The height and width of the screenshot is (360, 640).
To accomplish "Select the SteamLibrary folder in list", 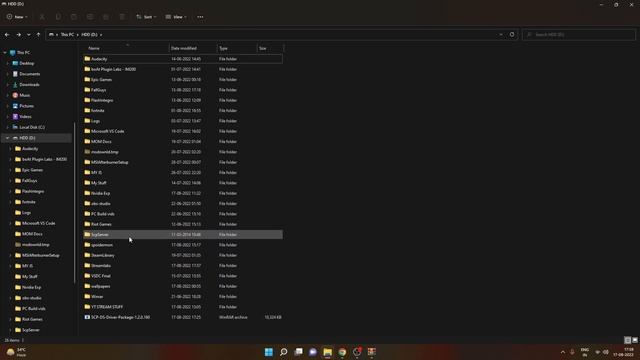I will (183, 255).
